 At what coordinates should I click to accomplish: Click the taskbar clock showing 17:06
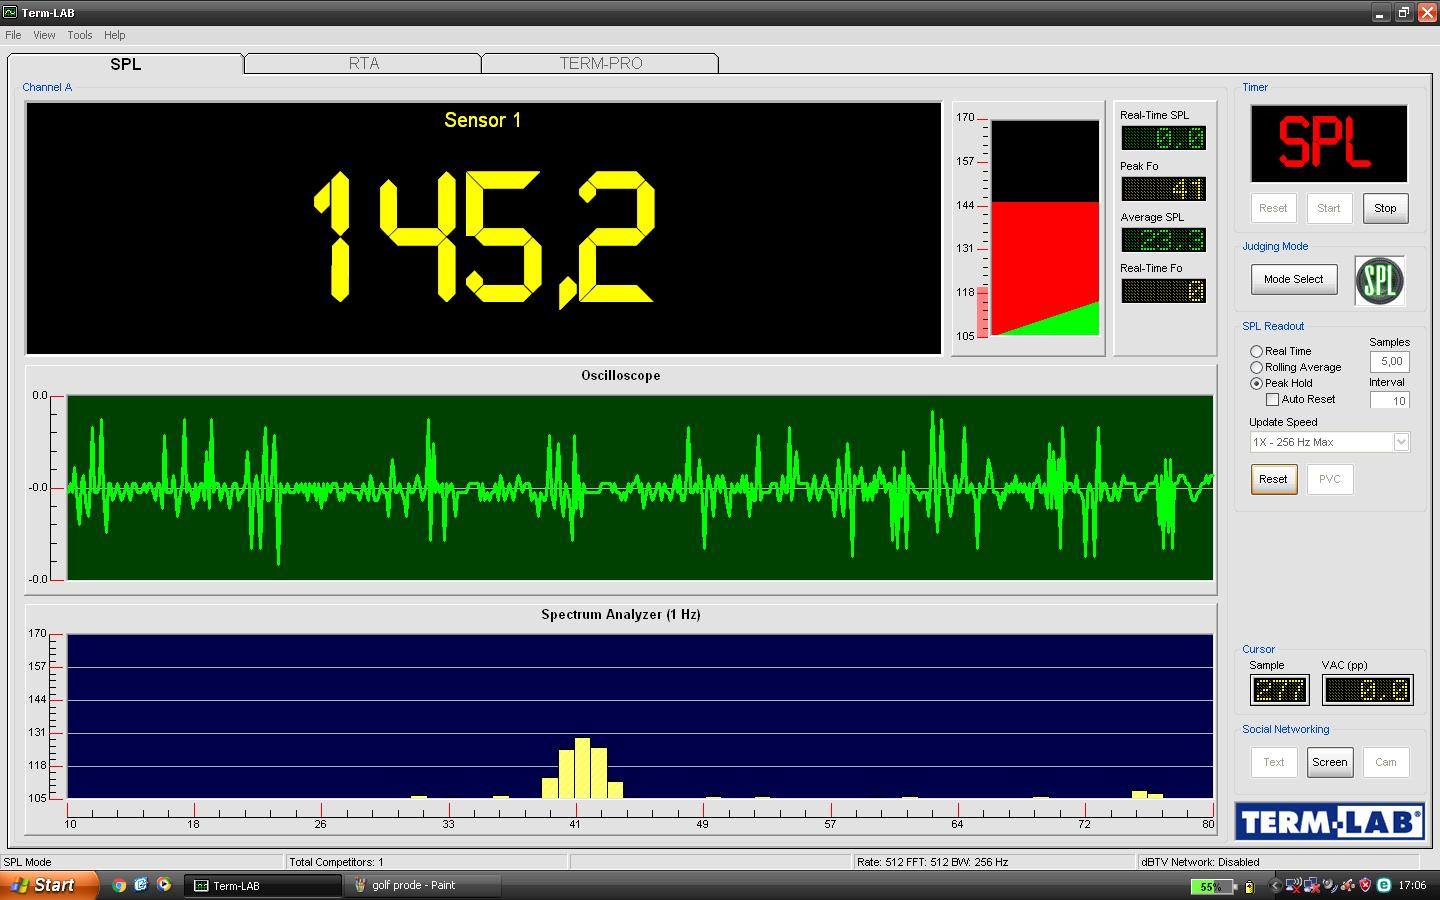[1412, 885]
